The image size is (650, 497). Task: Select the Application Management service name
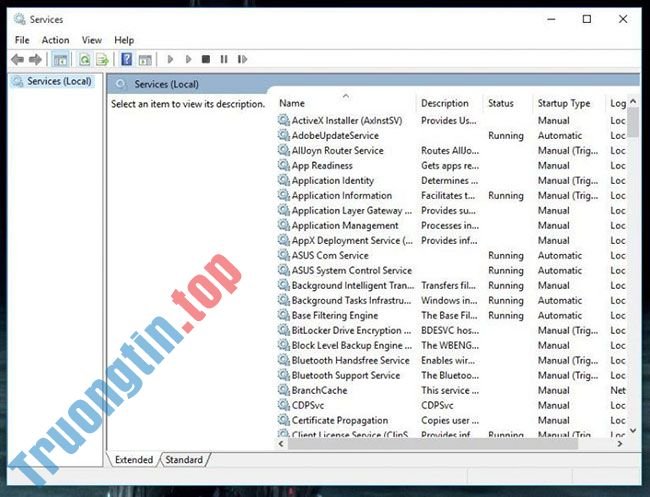345,225
